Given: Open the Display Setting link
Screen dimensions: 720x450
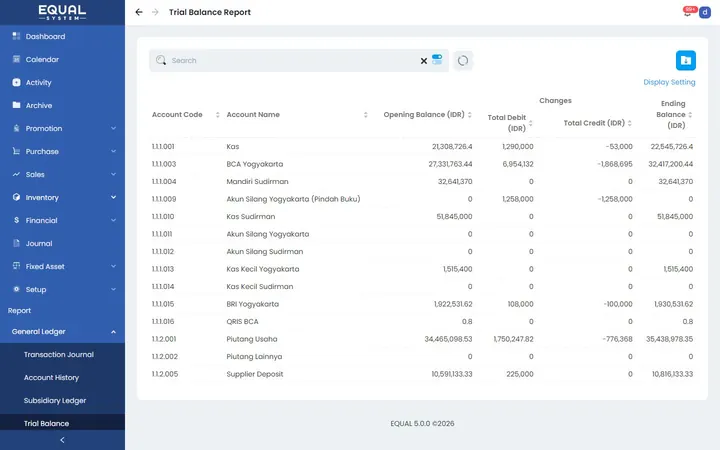Looking at the screenshot, I should (x=669, y=82).
